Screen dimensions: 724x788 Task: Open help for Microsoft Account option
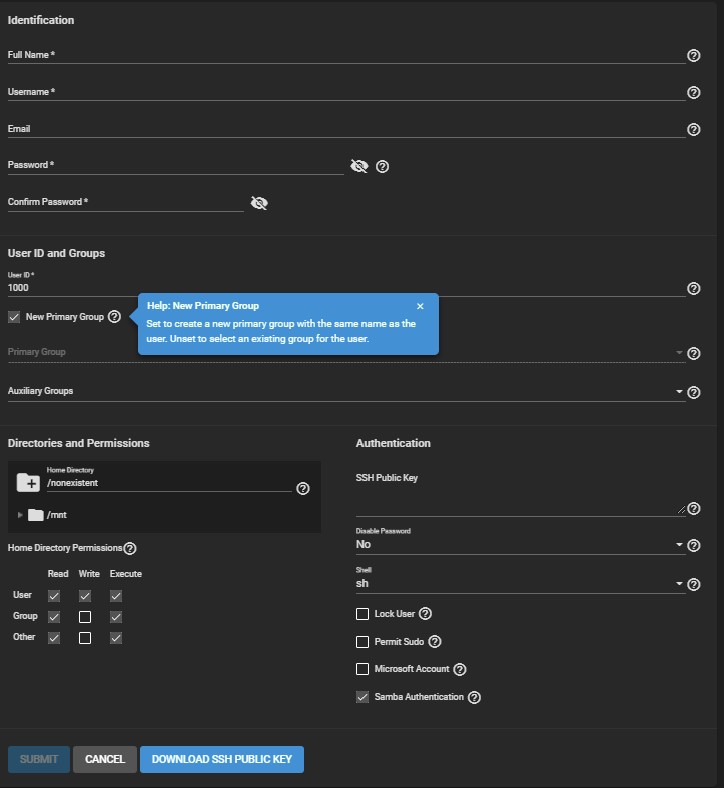pyautogui.click(x=460, y=669)
